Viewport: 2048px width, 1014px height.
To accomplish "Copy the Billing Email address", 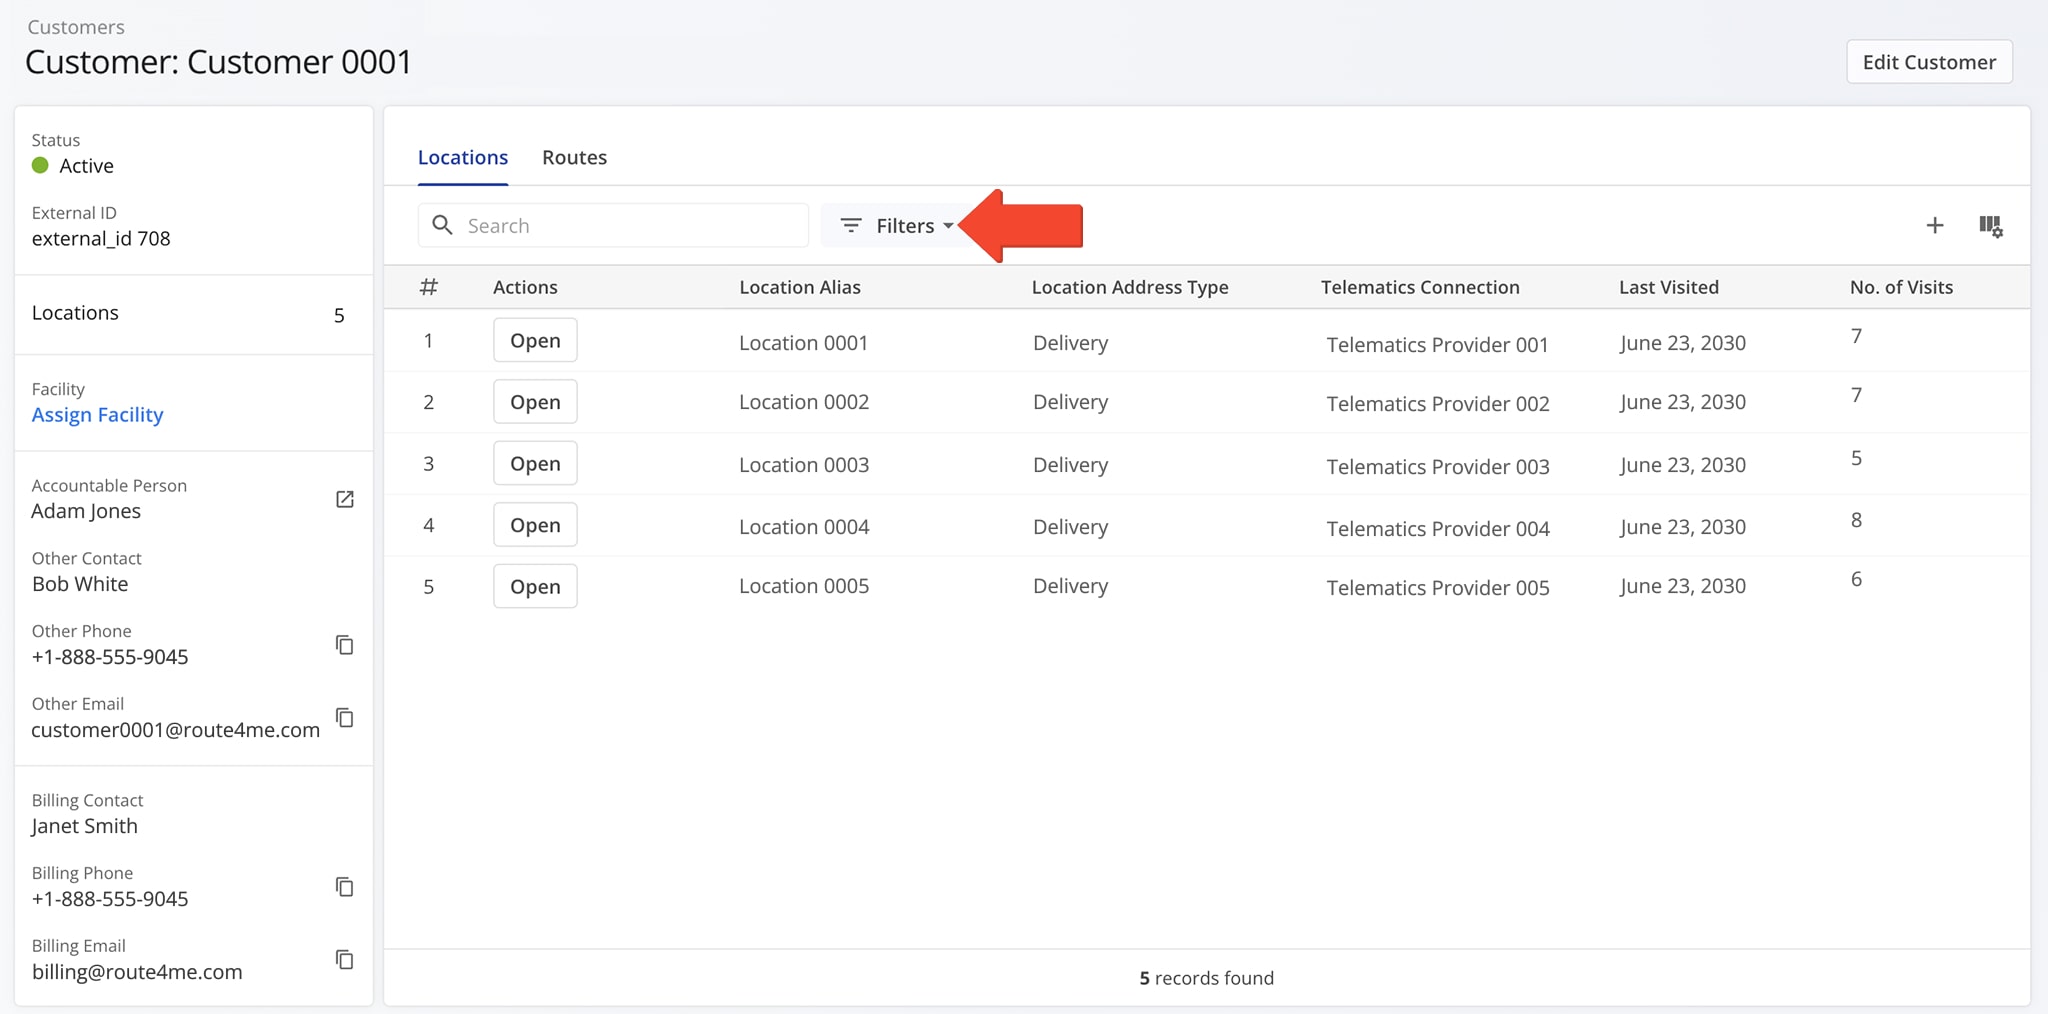I will coord(345,960).
